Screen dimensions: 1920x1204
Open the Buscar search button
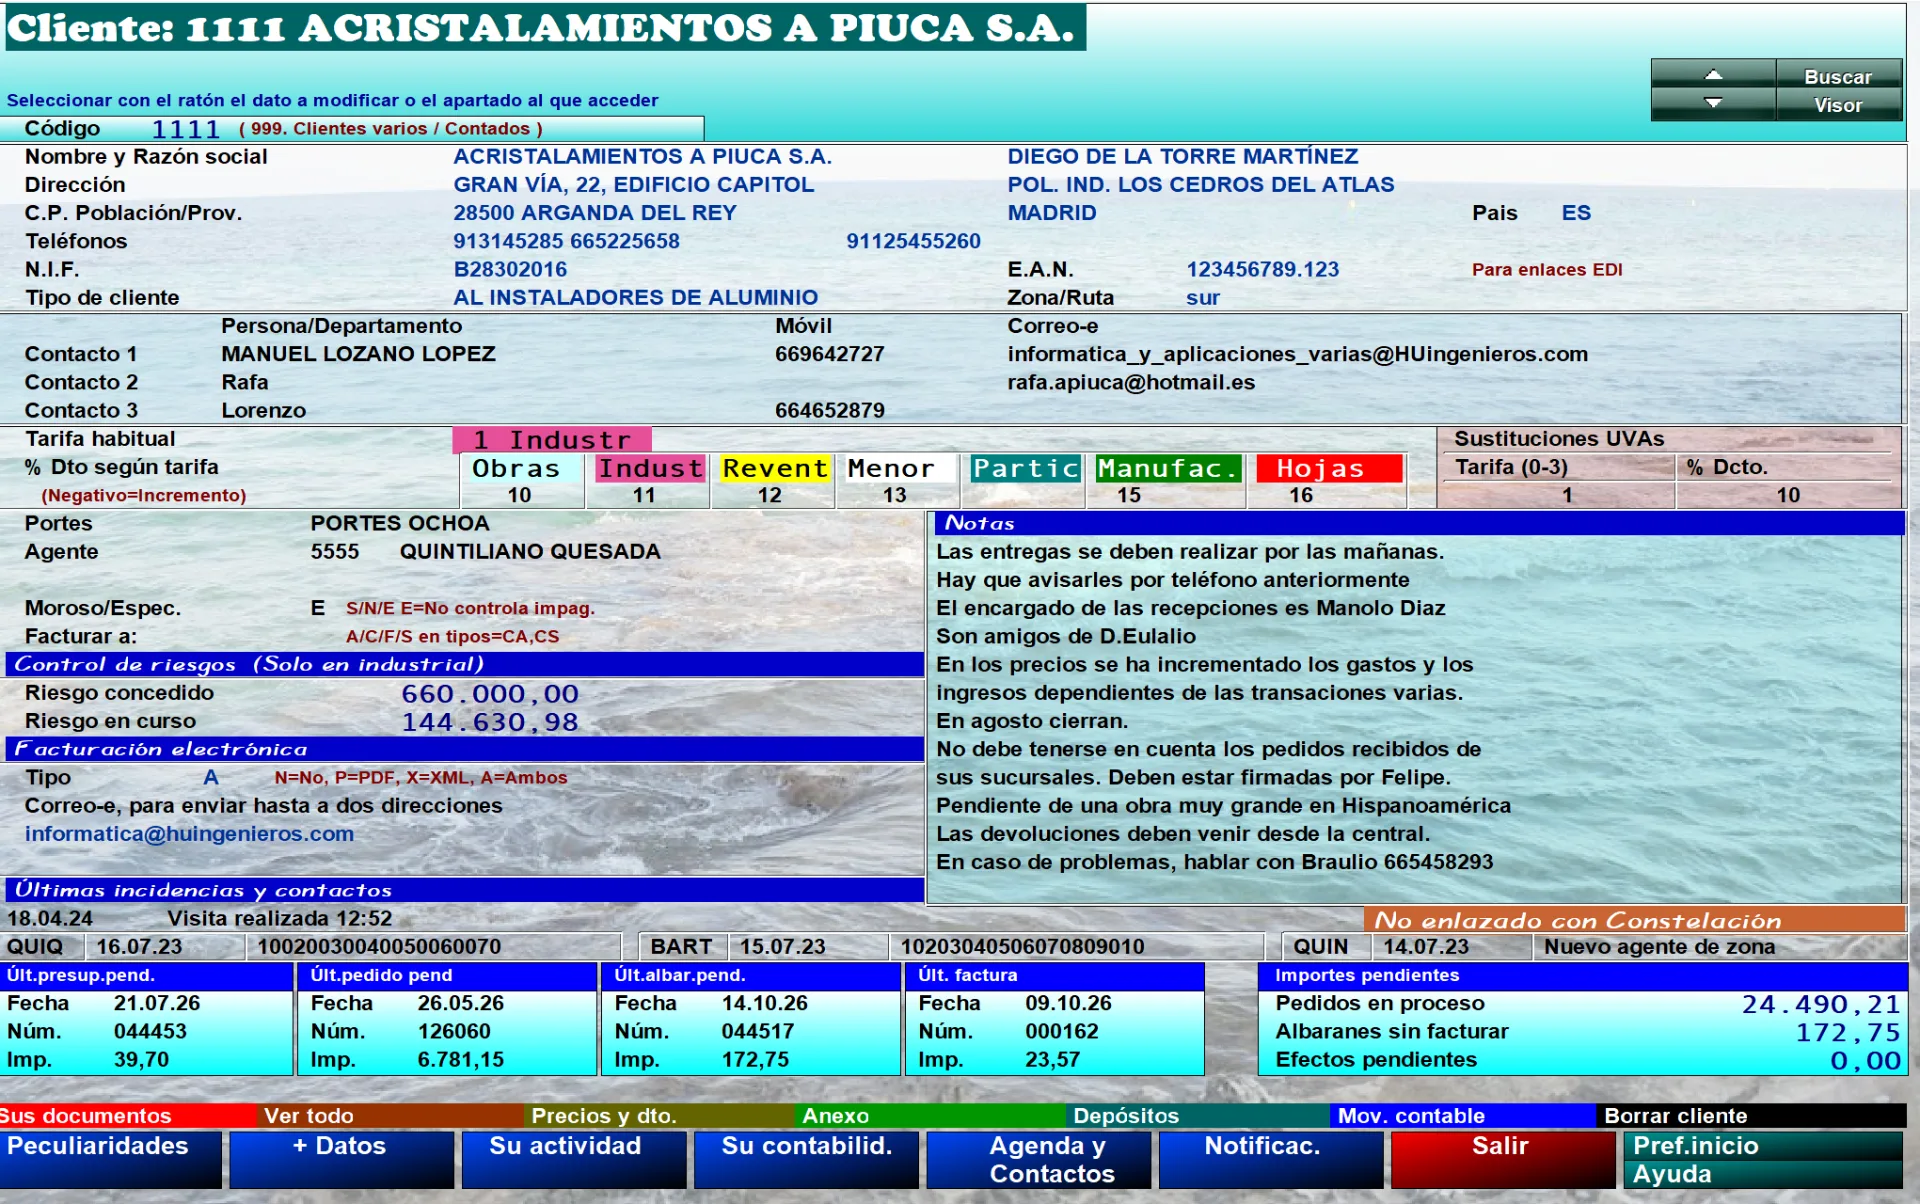(1838, 75)
